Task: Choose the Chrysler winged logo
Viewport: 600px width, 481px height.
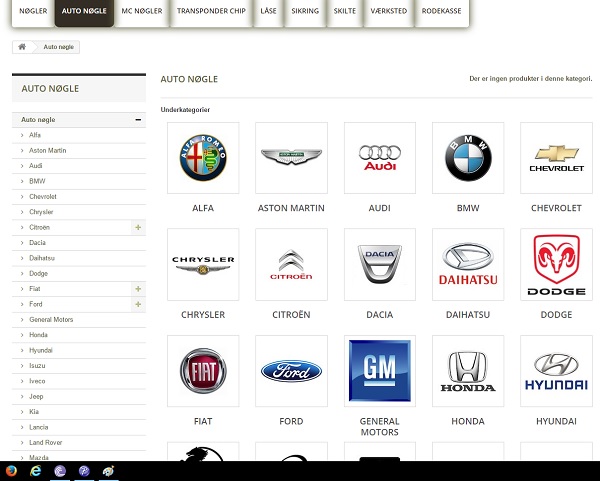Action: (x=203, y=264)
